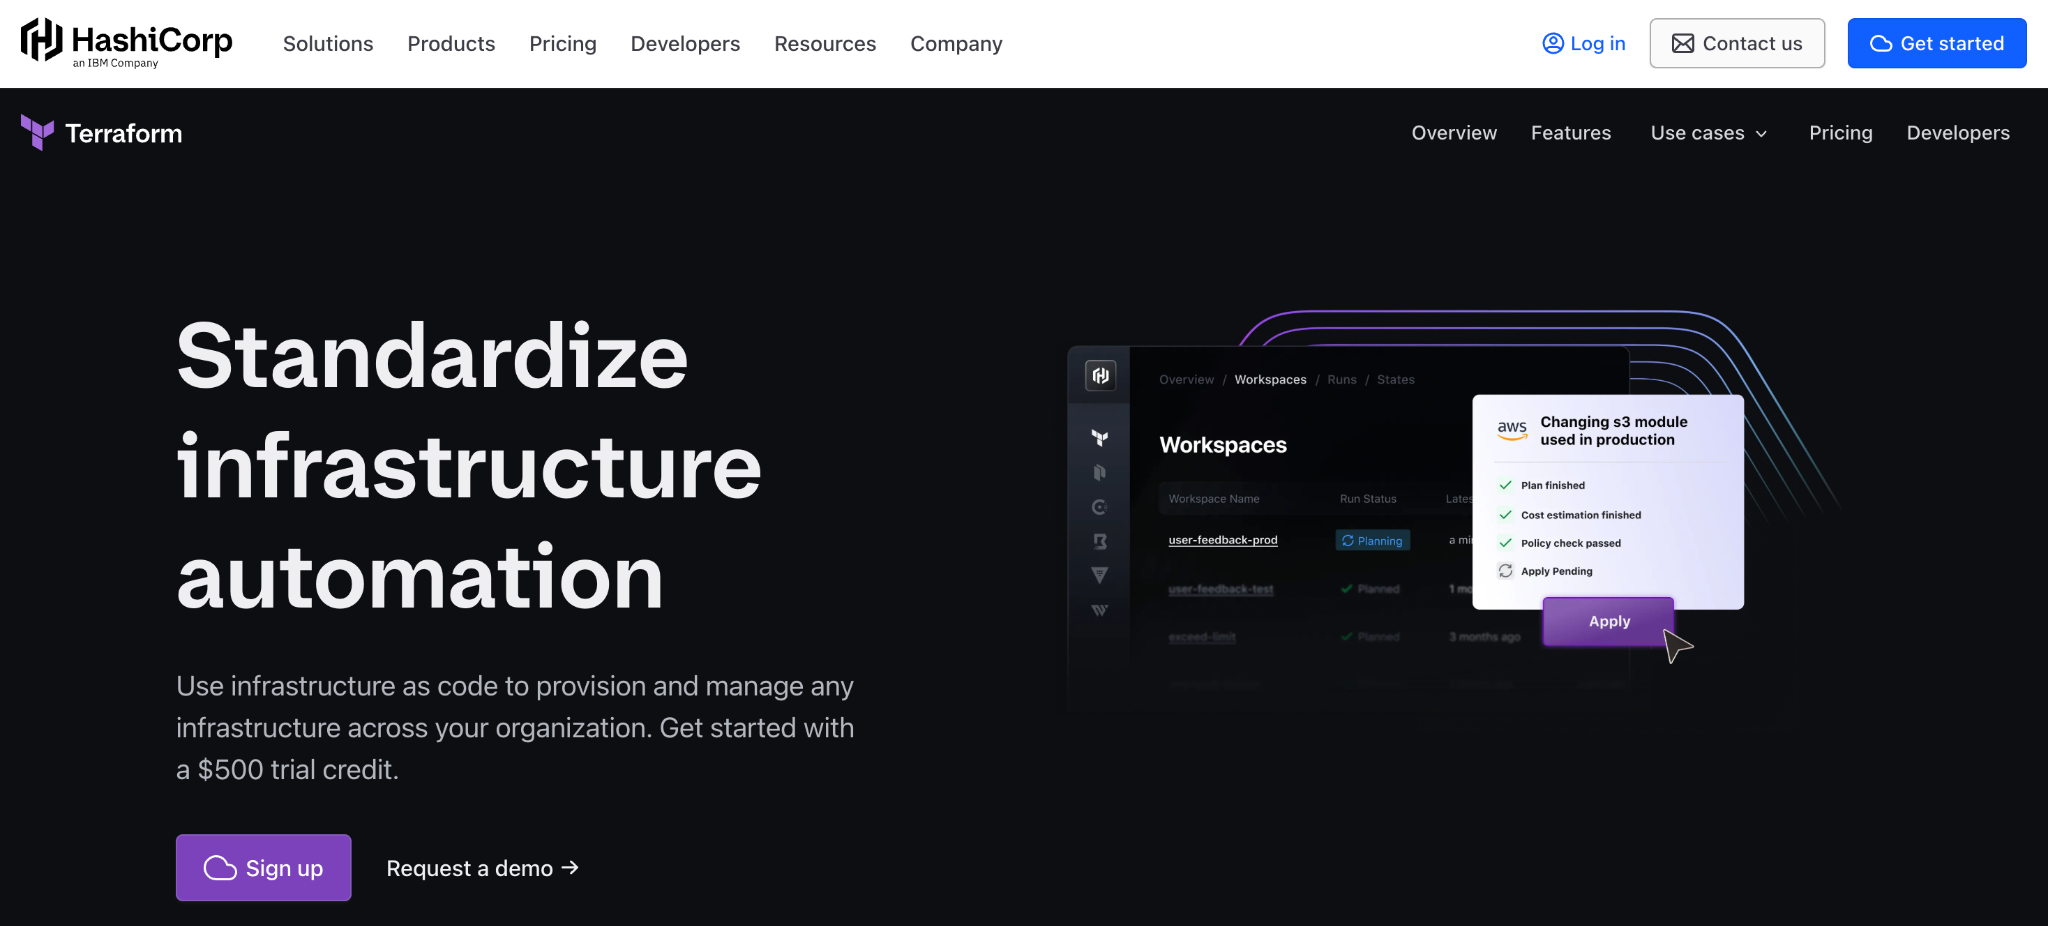Click the user-feedback-prod workspace link
The image size is (2048, 926).
coord(1223,540)
